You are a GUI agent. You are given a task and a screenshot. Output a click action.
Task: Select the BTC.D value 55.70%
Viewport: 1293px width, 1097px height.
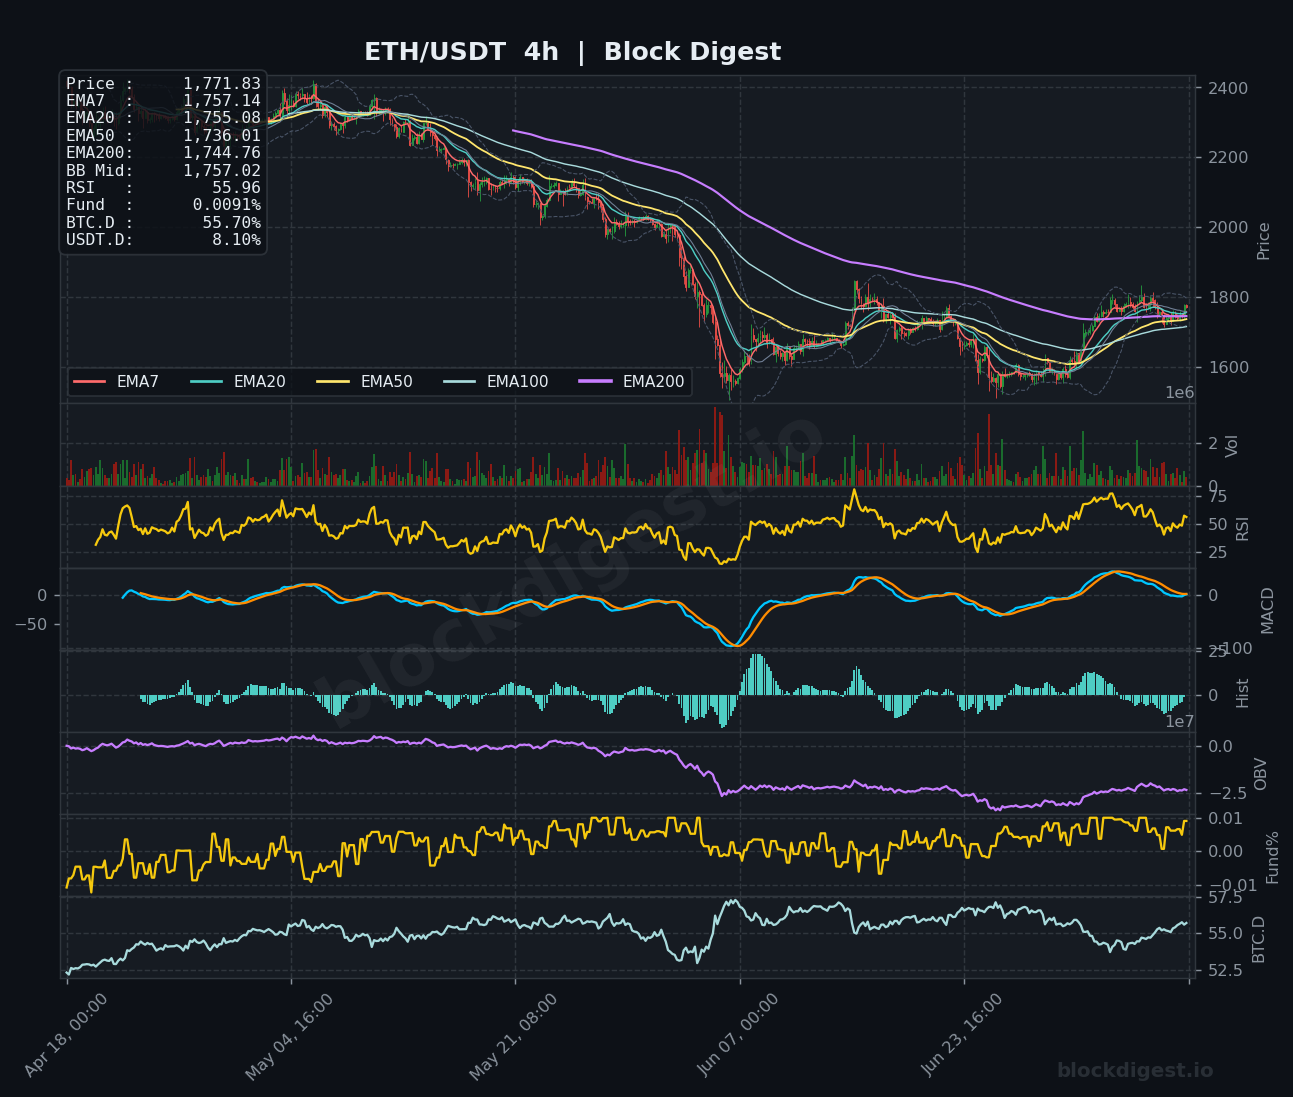click(x=232, y=223)
